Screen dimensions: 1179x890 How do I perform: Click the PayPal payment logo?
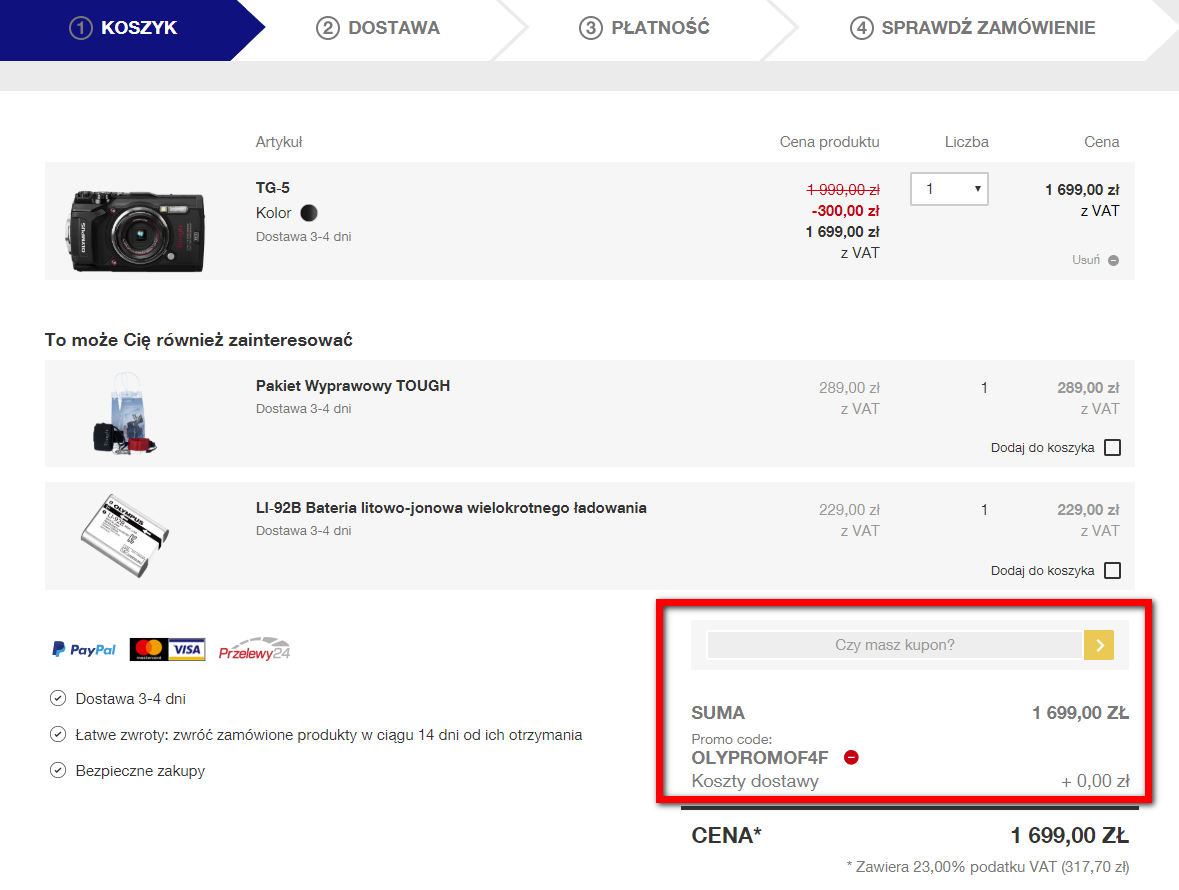click(x=84, y=650)
